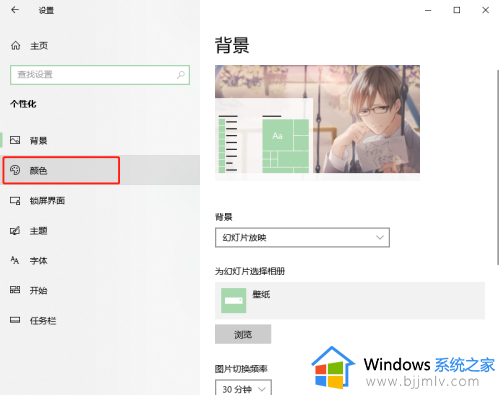Close the Settings window
This screenshot has width=500, height=395.
(485, 10)
